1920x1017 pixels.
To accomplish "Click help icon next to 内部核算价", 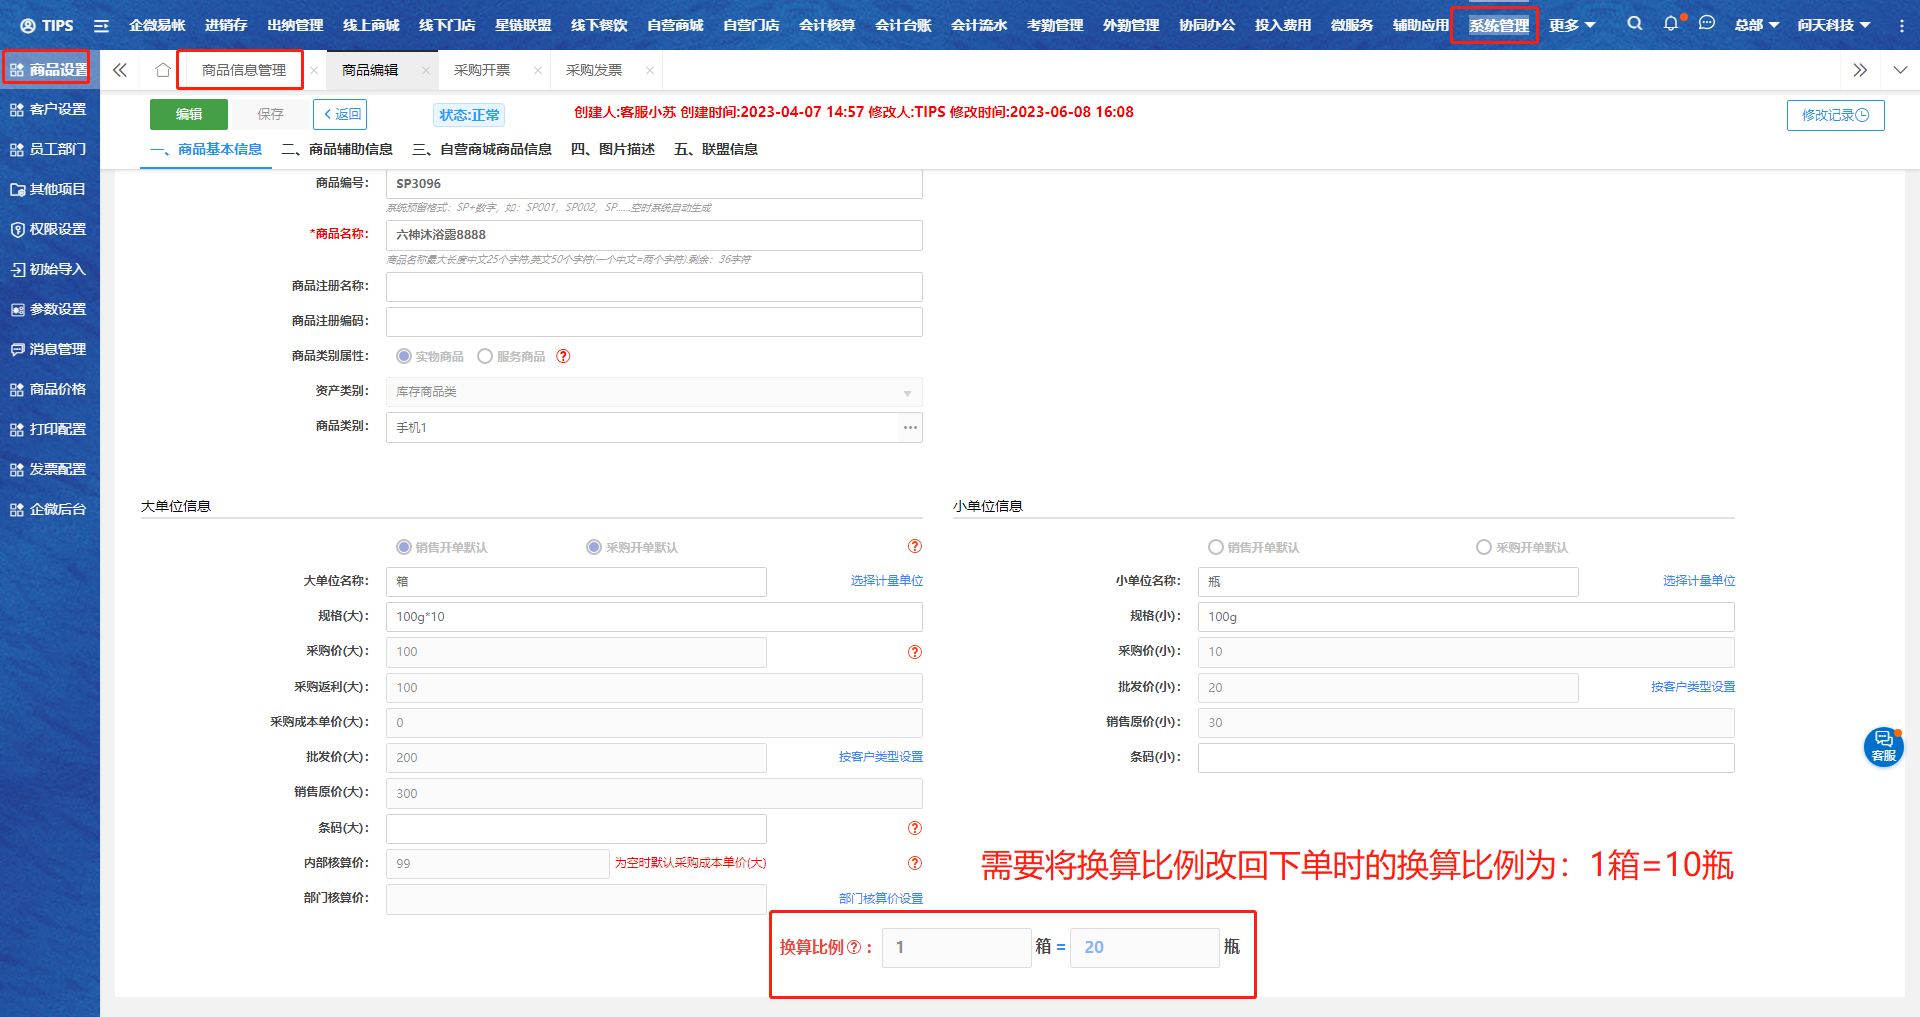I will (914, 863).
